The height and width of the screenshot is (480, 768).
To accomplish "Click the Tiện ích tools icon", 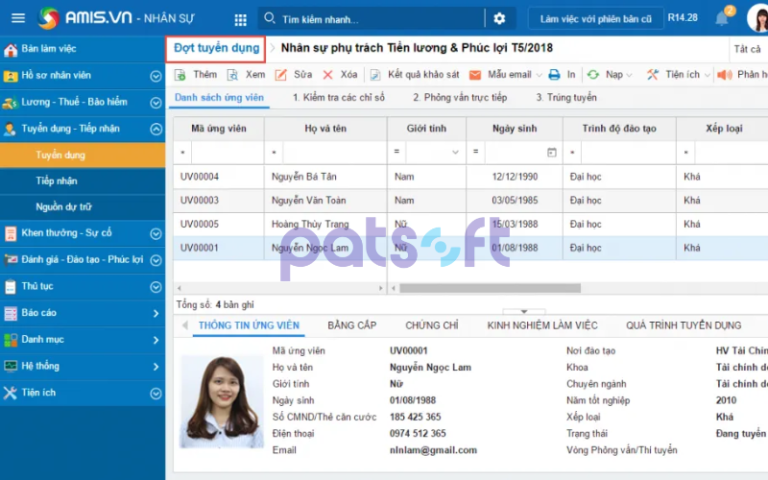I will click(652, 74).
